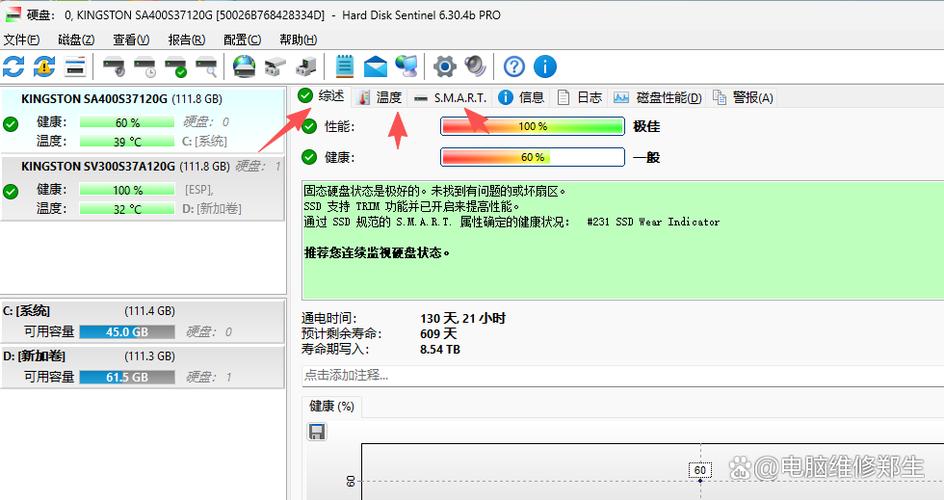Open the 文件(F) menu

[x=22, y=40]
